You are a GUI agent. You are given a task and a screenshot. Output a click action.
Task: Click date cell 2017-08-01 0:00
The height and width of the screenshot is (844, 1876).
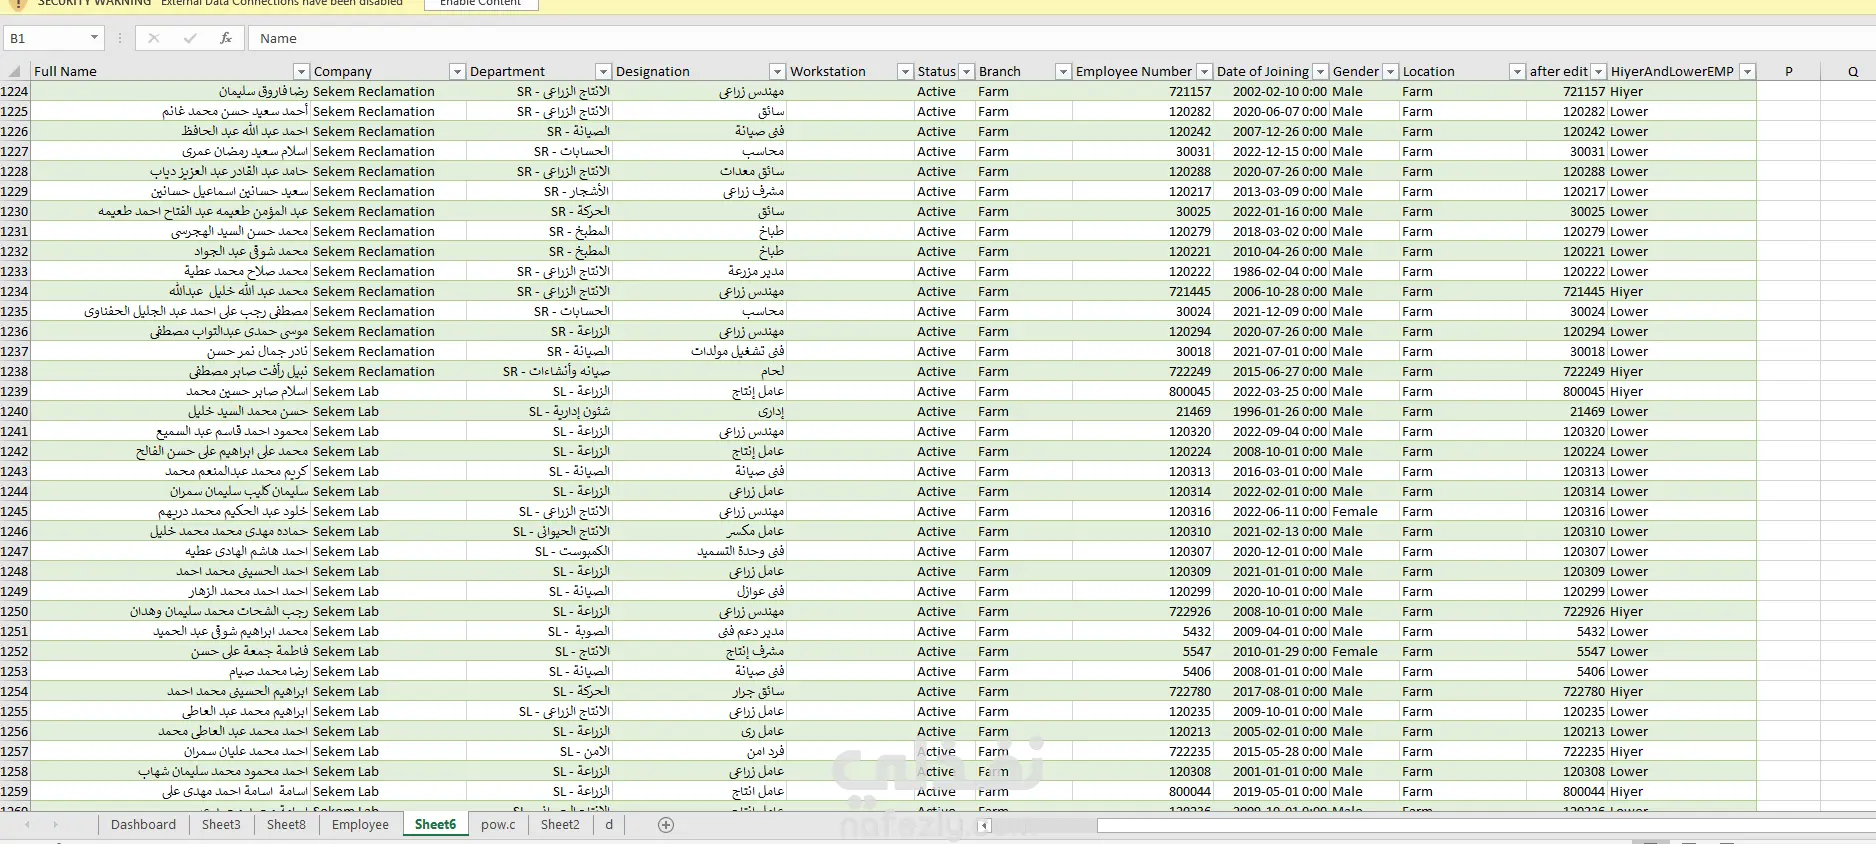click(x=1272, y=691)
